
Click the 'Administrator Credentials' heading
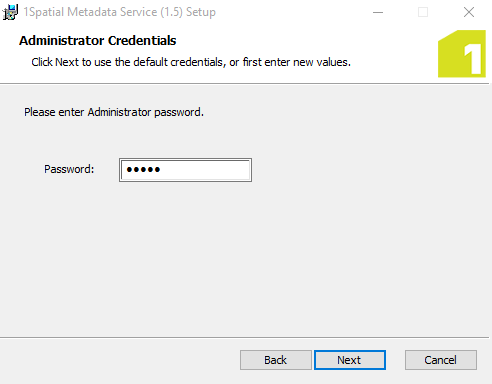[x=97, y=41]
